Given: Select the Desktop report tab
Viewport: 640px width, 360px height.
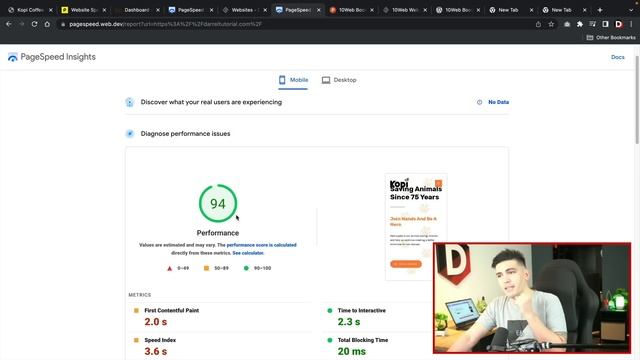Looking at the screenshot, I should pos(339,80).
